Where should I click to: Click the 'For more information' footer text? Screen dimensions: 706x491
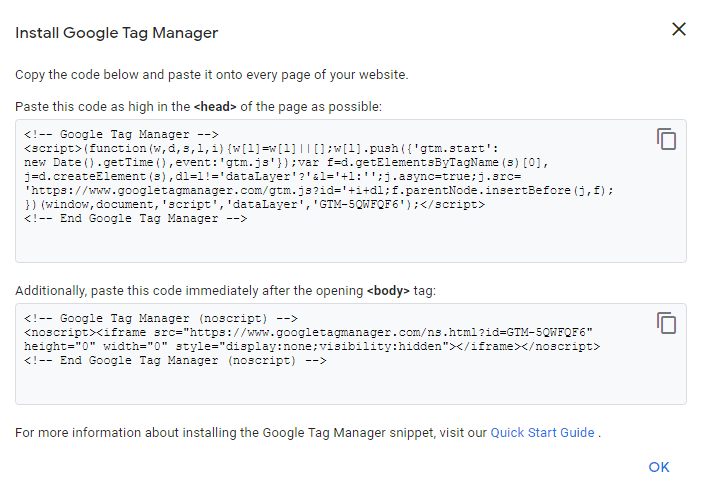coord(250,433)
